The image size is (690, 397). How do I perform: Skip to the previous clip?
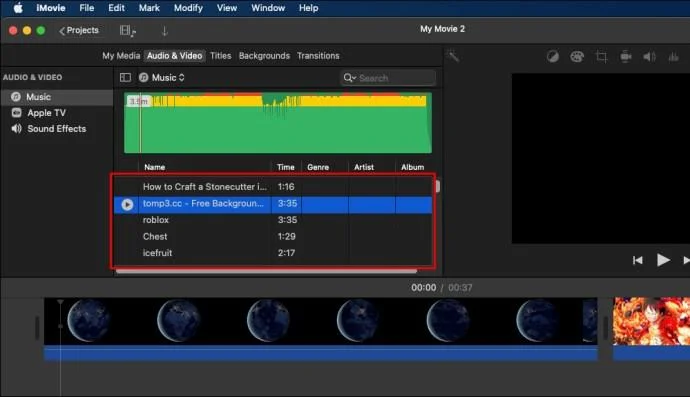[x=638, y=261]
